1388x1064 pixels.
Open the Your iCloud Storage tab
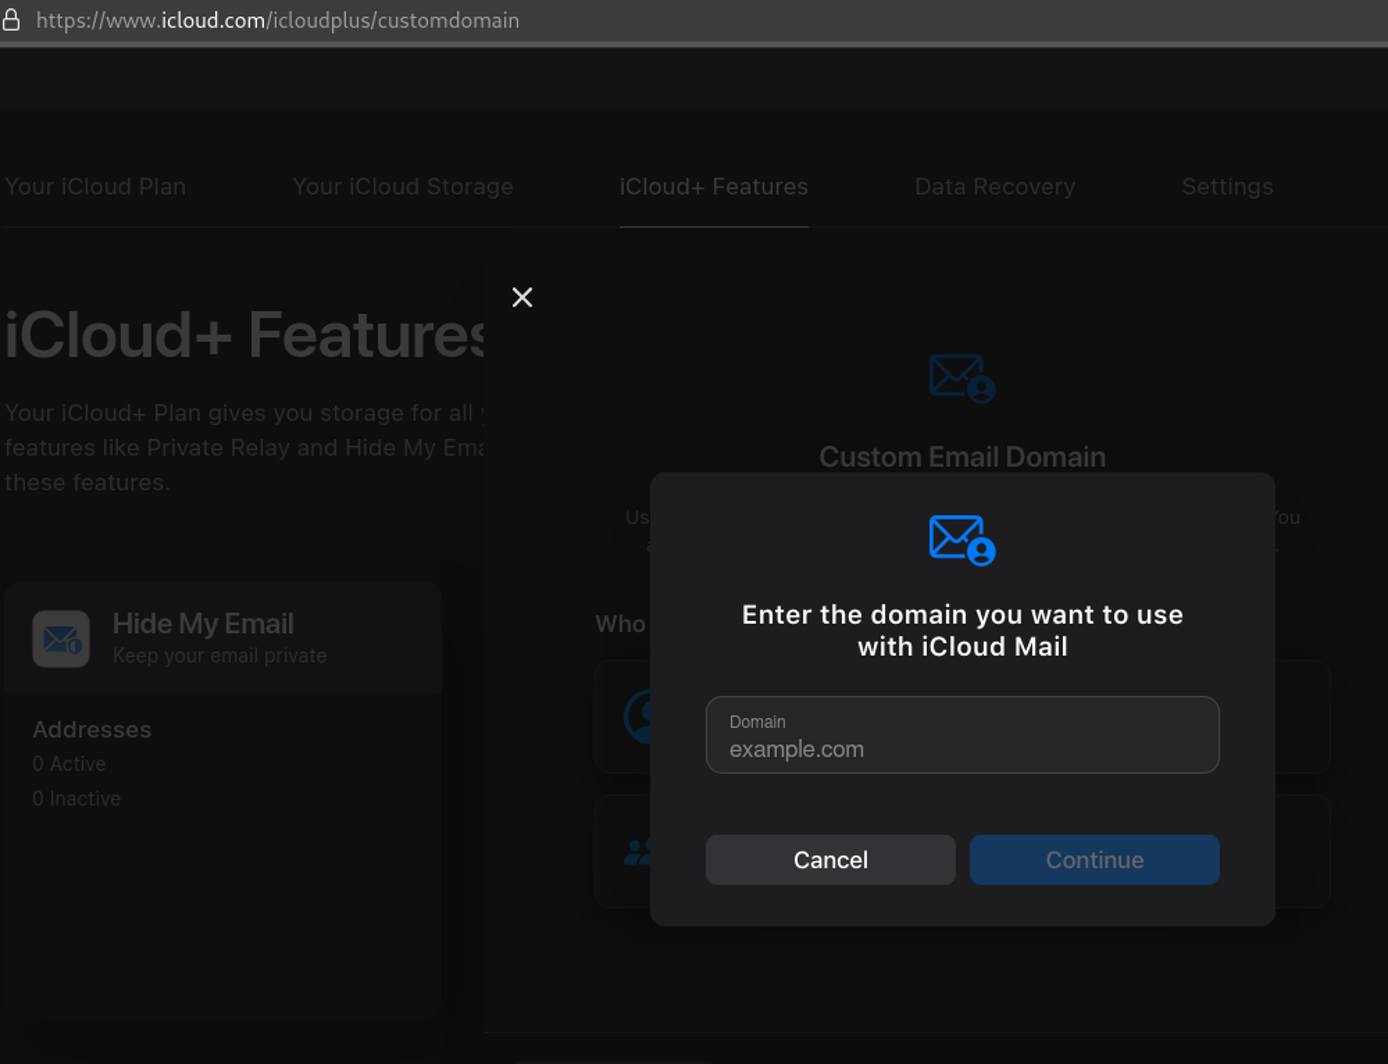[403, 186]
